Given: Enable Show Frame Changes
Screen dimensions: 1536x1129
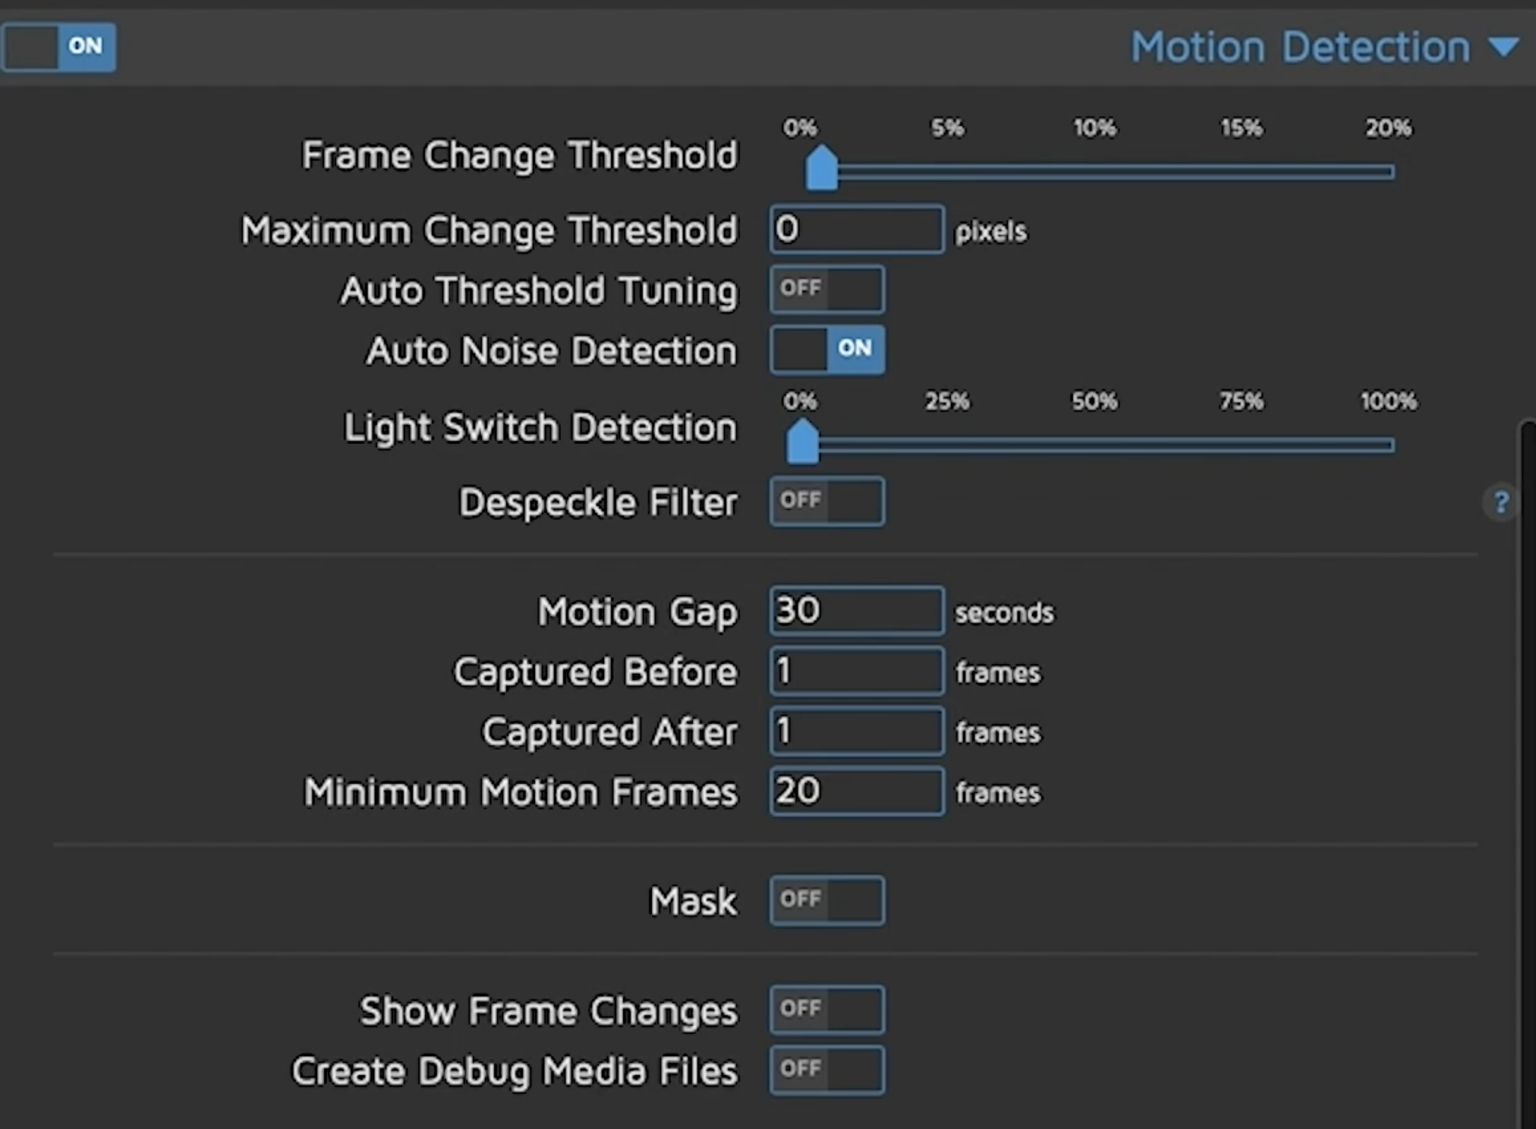Looking at the screenshot, I should point(826,1009).
